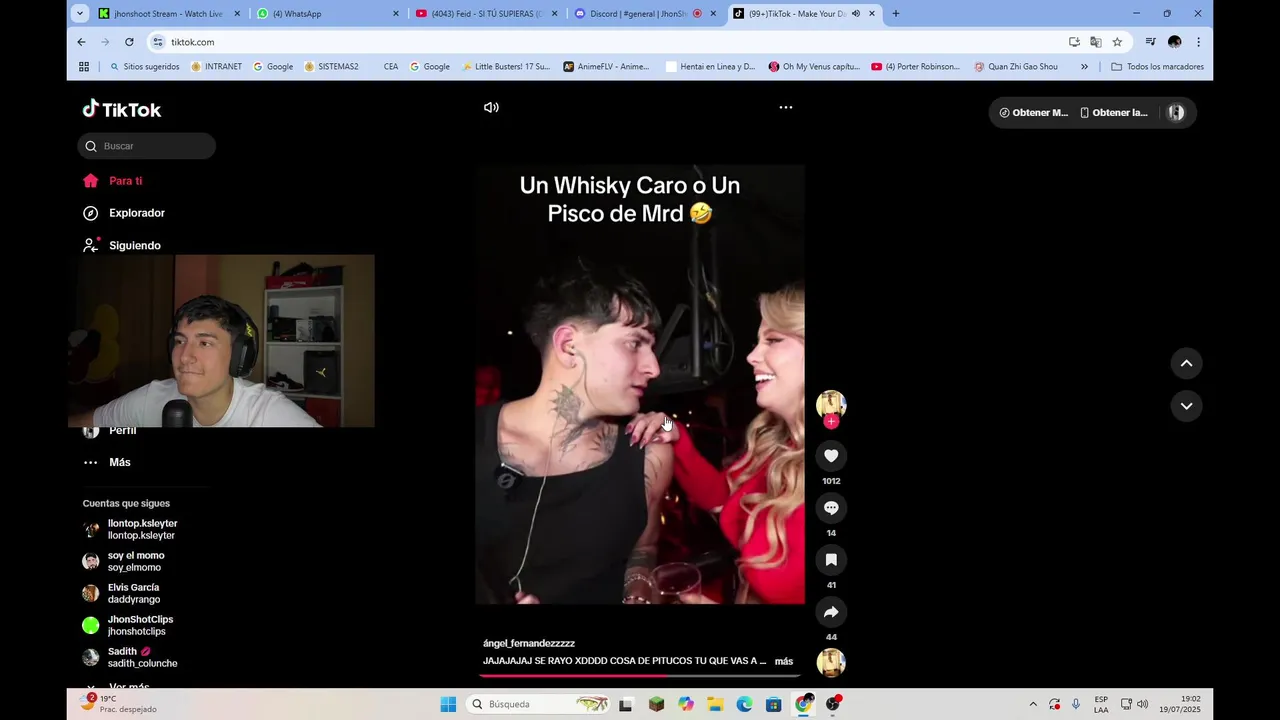The width and height of the screenshot is (1280, 720).
Task: Open the sound disc thumbnail below share
Action: coord(831,662)
